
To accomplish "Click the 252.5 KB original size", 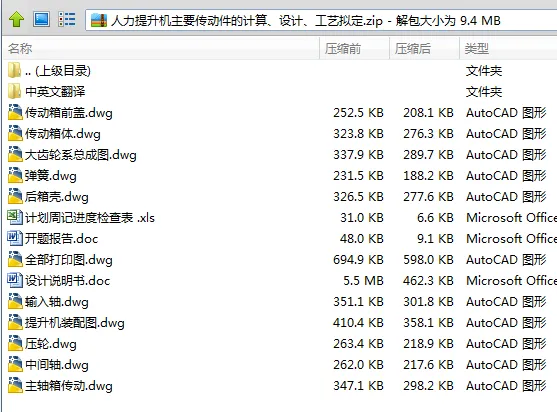I will pyautogui.click(x=358, y=113).
